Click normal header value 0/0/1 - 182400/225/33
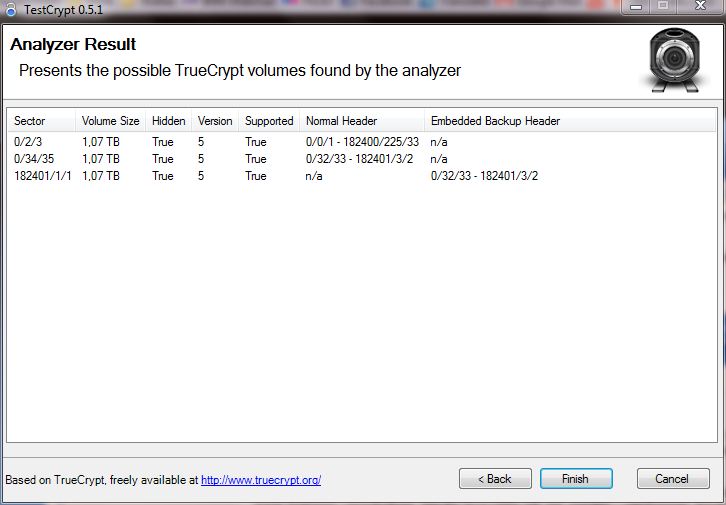This screenshot has height=505, width=726. pos(362,142)
